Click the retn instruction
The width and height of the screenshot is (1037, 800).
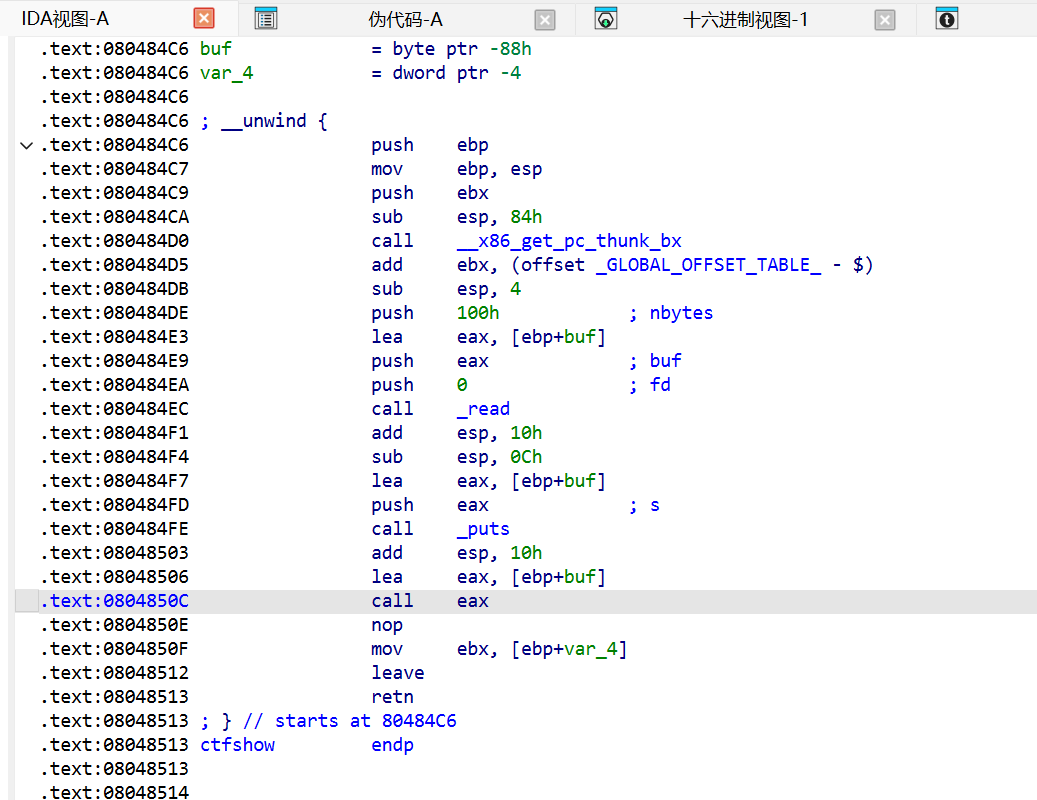(x=392, y=697)
